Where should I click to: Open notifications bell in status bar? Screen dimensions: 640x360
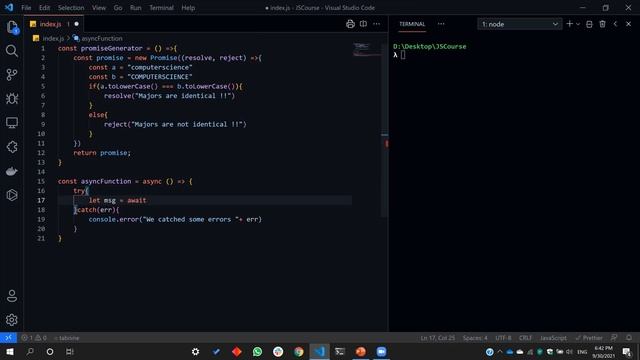[x=629, y=338]
